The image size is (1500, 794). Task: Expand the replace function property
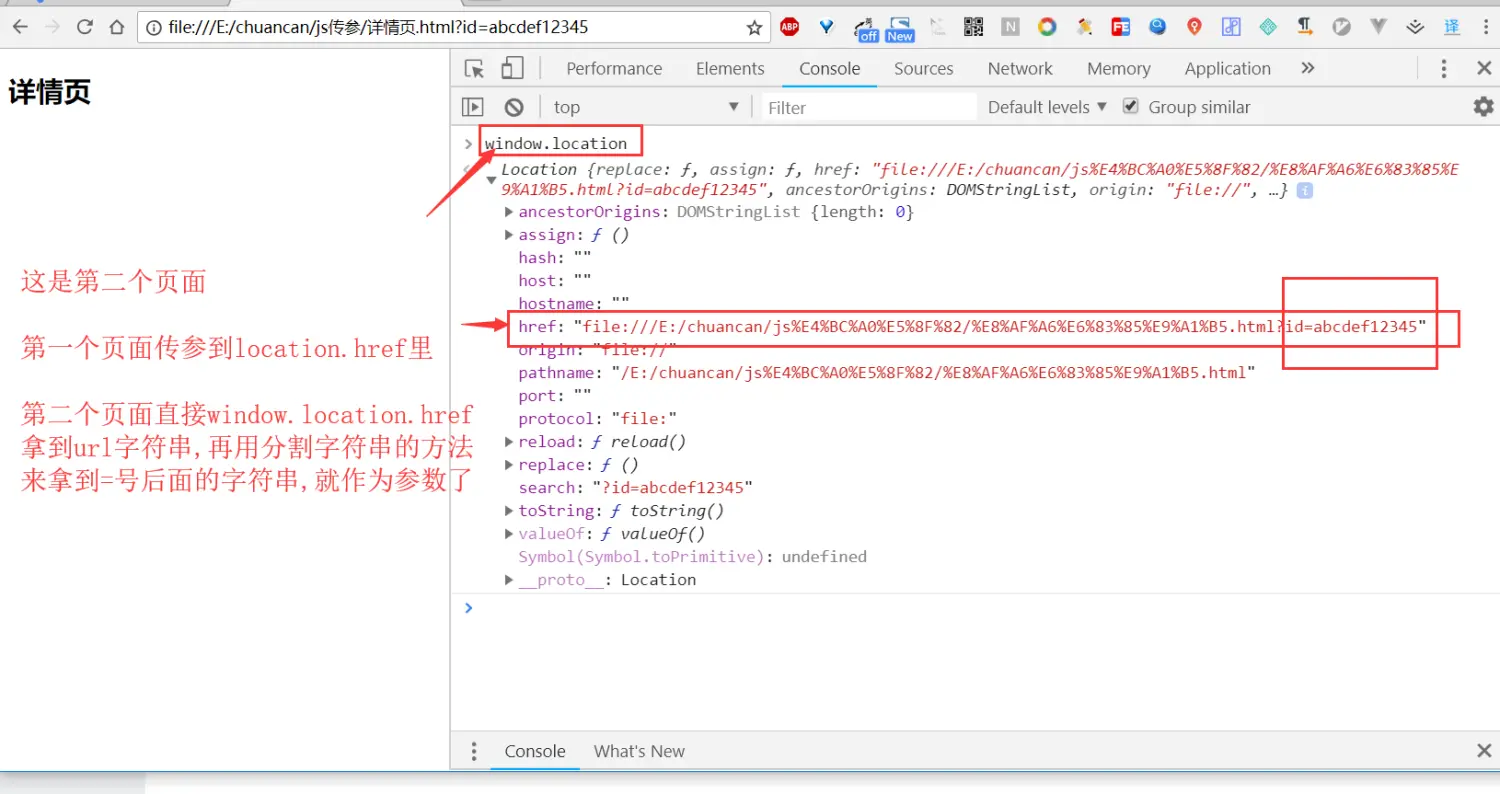pyautogui.click(x=509, y=464)
